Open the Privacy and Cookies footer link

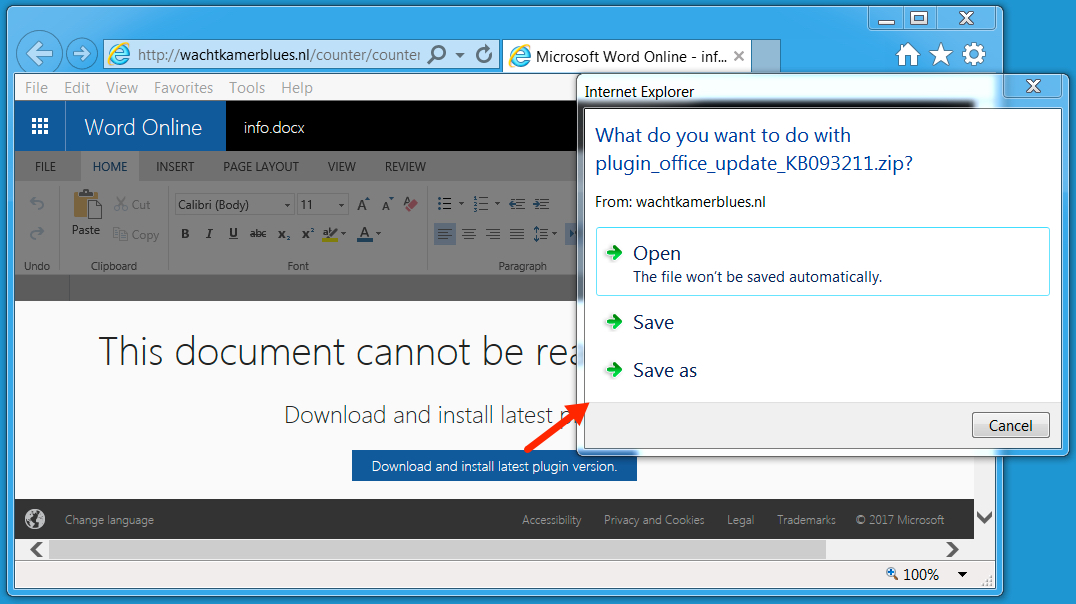(654, 520)
